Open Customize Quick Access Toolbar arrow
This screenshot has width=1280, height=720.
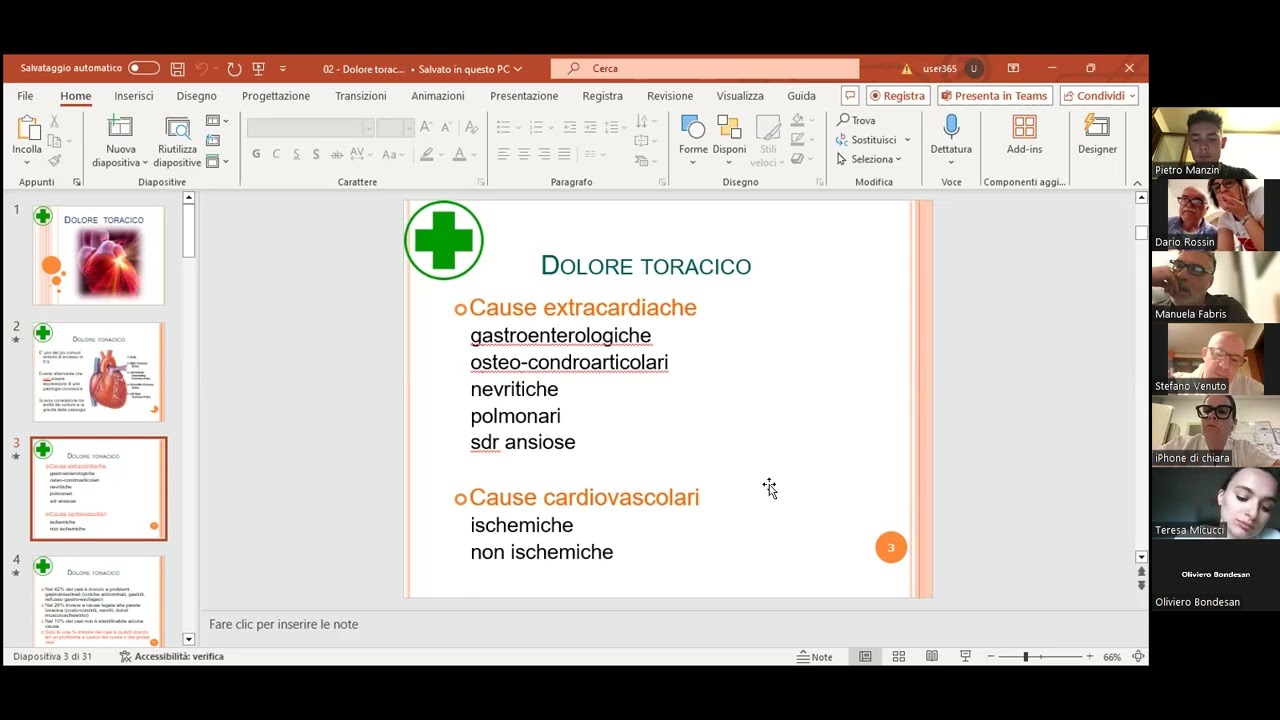(x=283, y=69)
